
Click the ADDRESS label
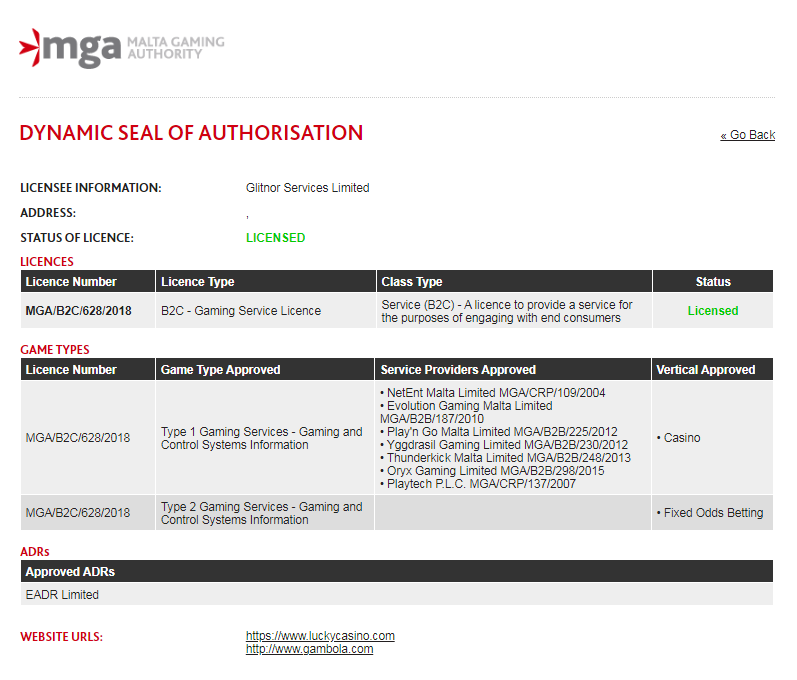48,213
